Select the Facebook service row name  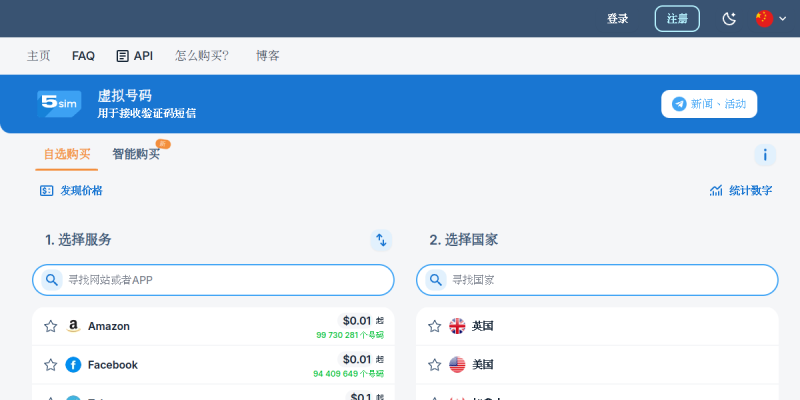[x=113, y=365]
